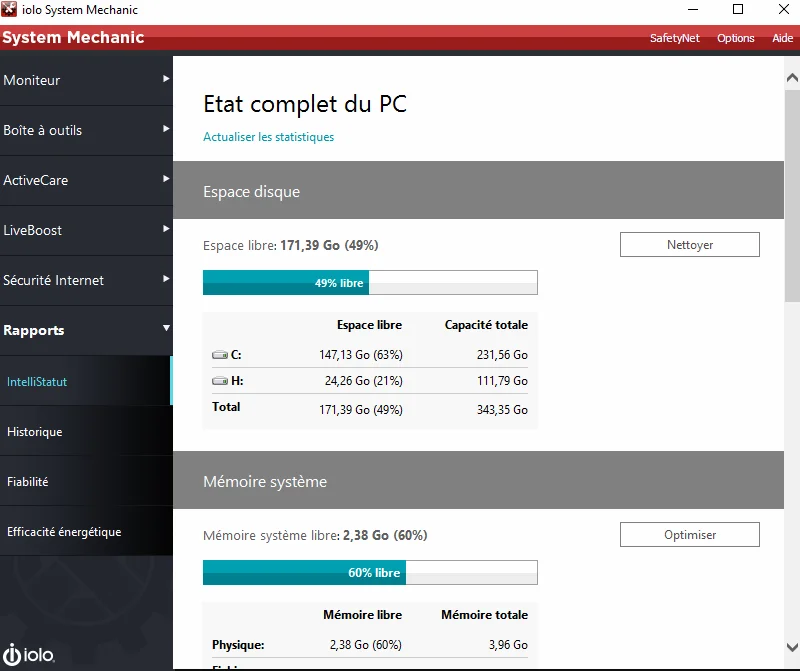This screenshot has height=671, width=800.
Task: Click the 111,79 Go capacity value
Action: coord(502,381)
